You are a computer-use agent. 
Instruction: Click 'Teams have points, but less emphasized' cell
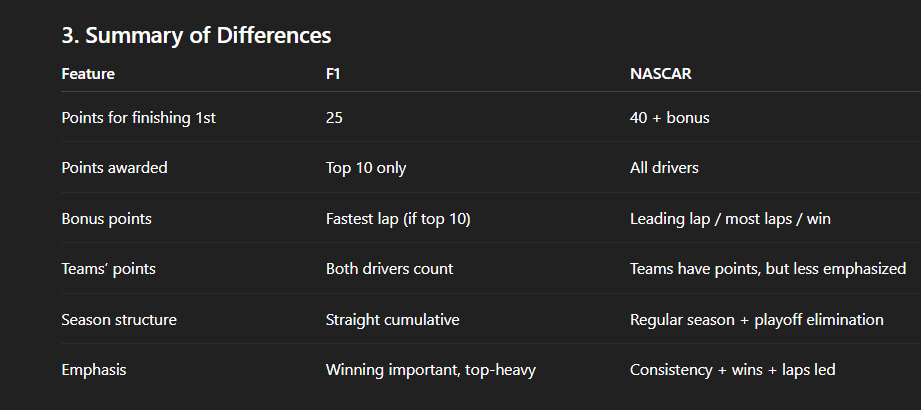(768, 269)
